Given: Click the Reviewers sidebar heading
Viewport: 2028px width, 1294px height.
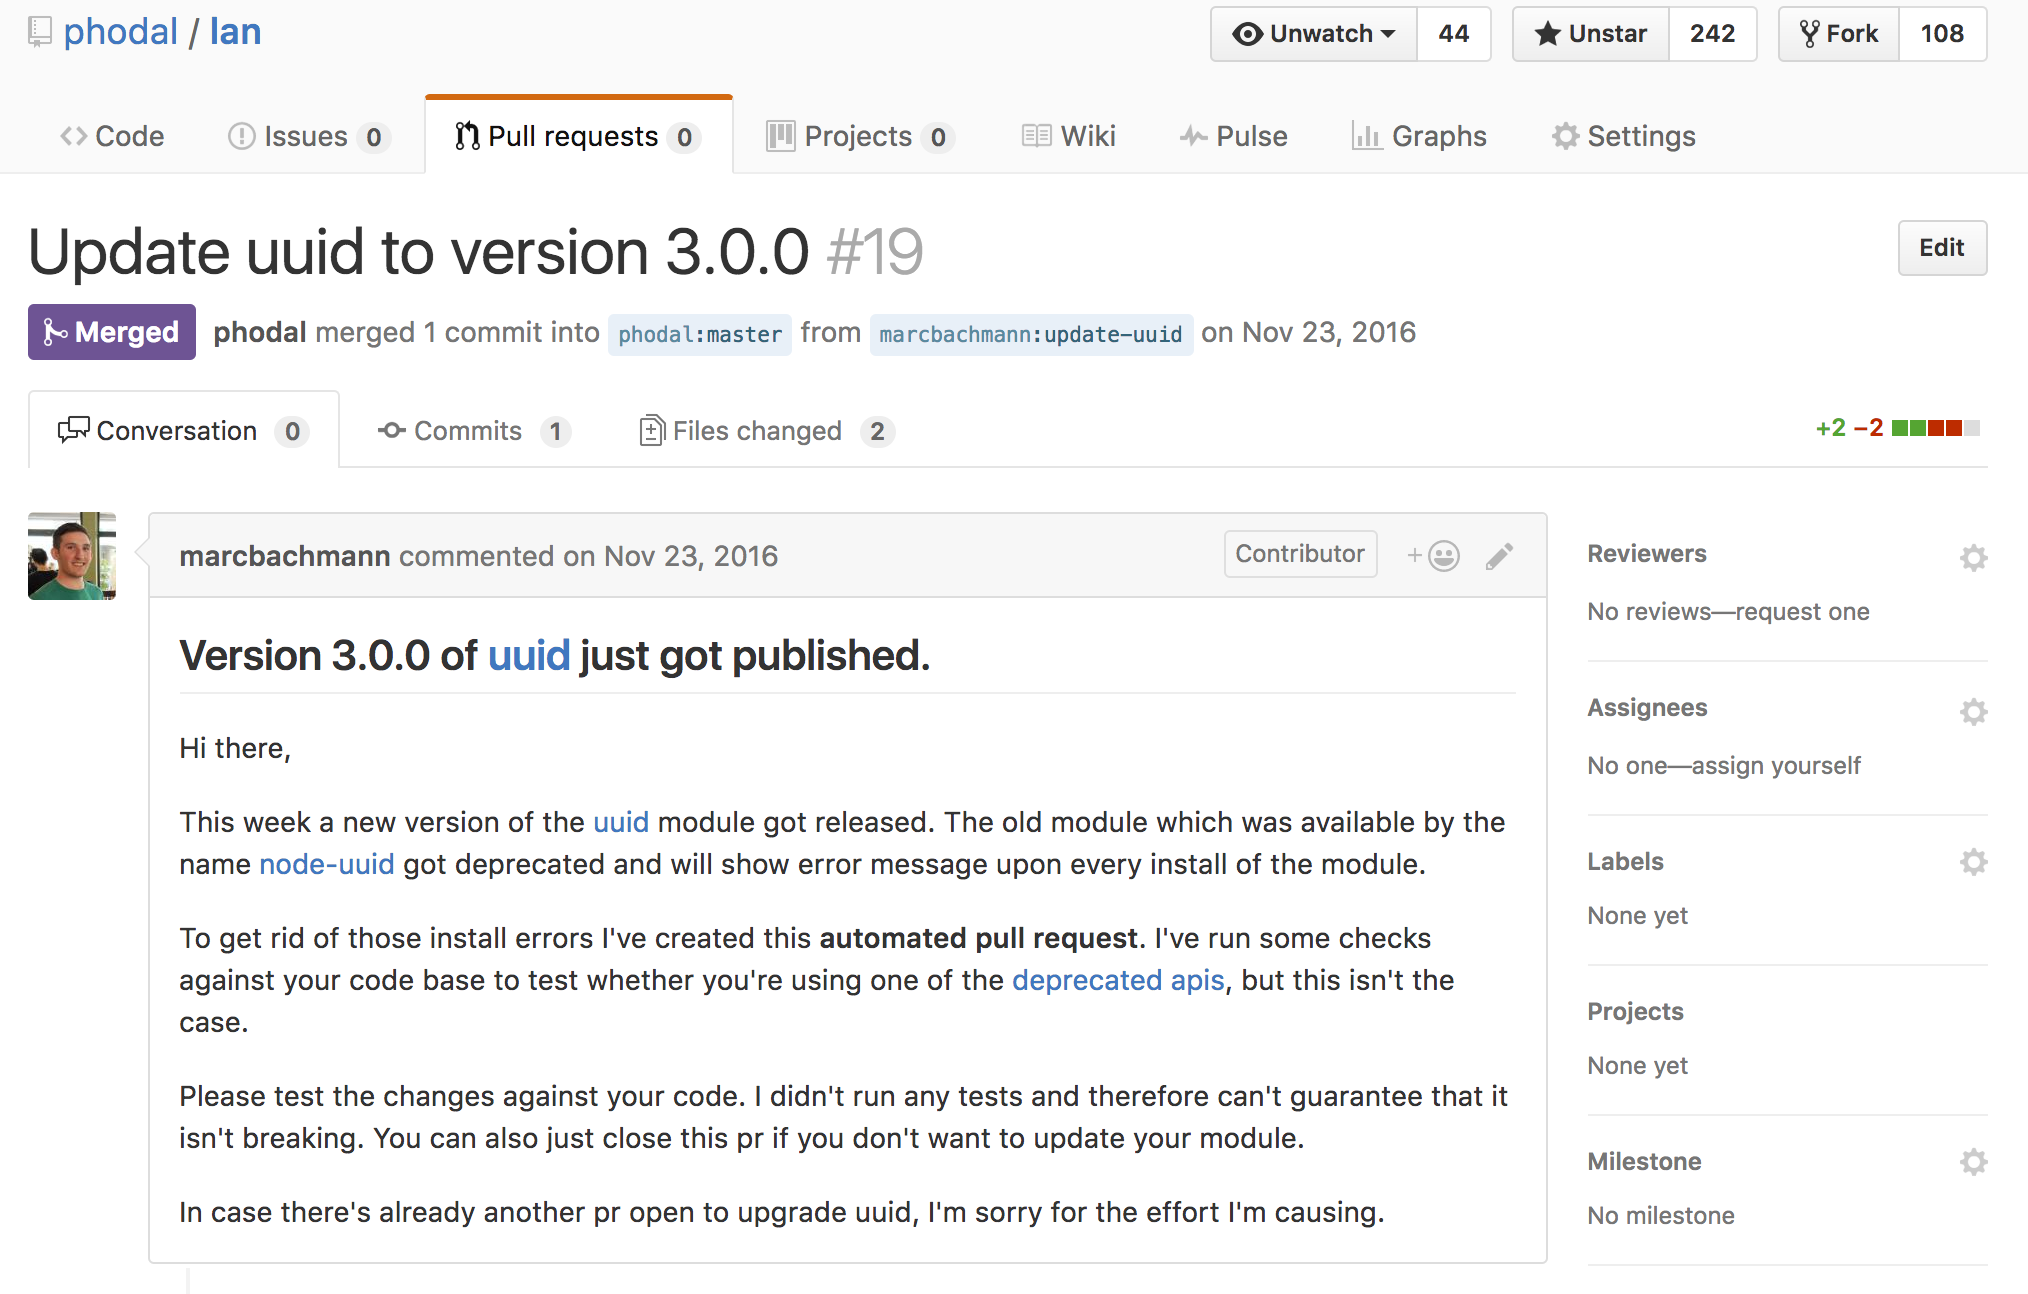Looking at the screenshot, I should pyautogui.click(x=1647, y=554).
